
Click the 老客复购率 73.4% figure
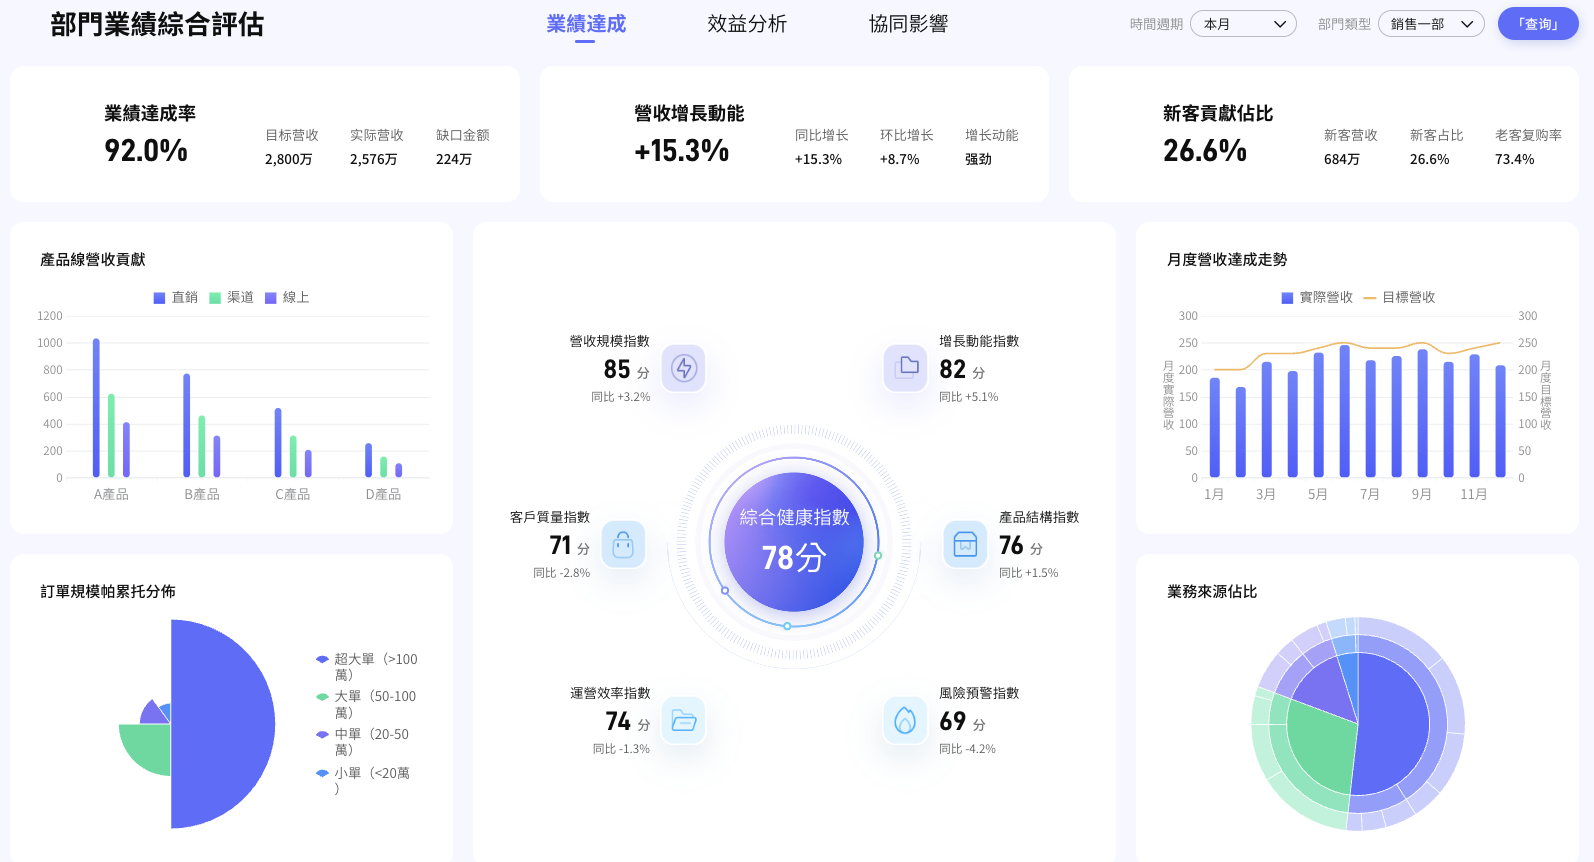1515,159
